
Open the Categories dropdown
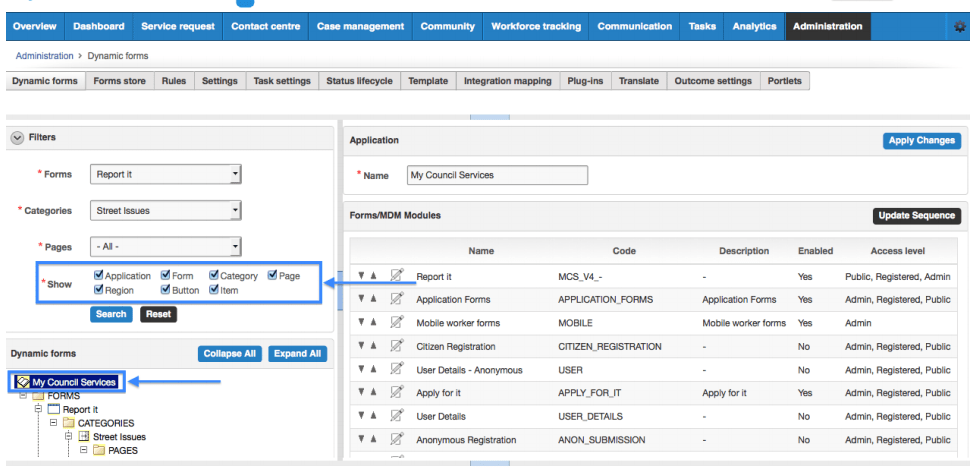pyautogui.click(x=166, y=211)
